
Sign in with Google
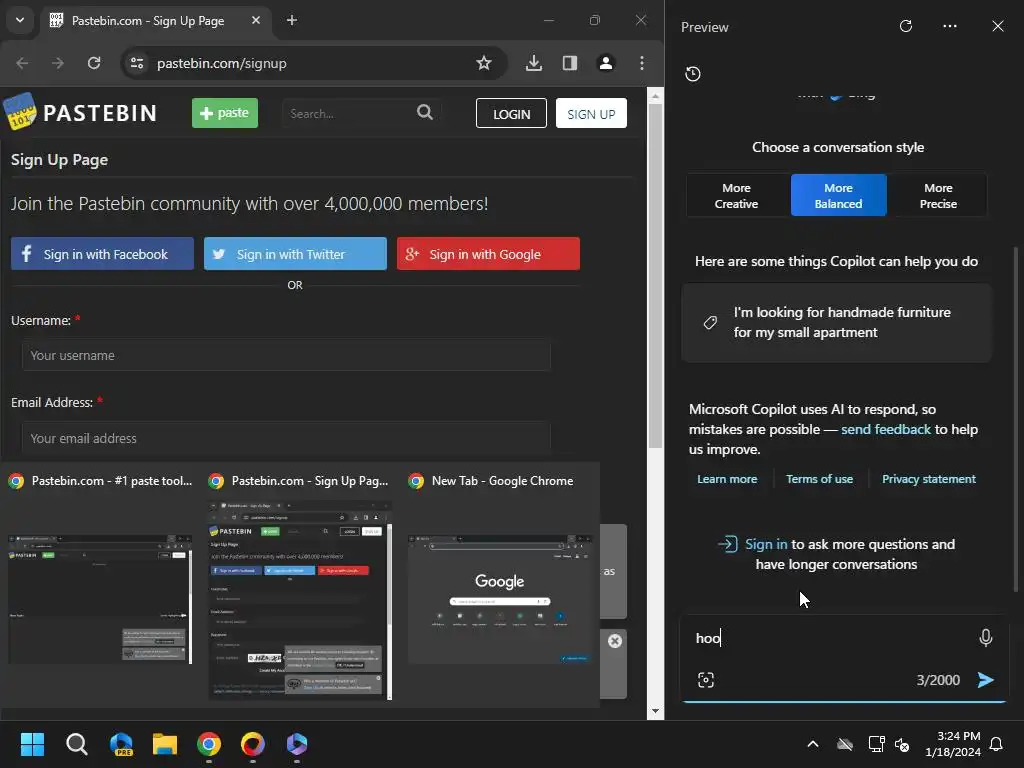488,253
